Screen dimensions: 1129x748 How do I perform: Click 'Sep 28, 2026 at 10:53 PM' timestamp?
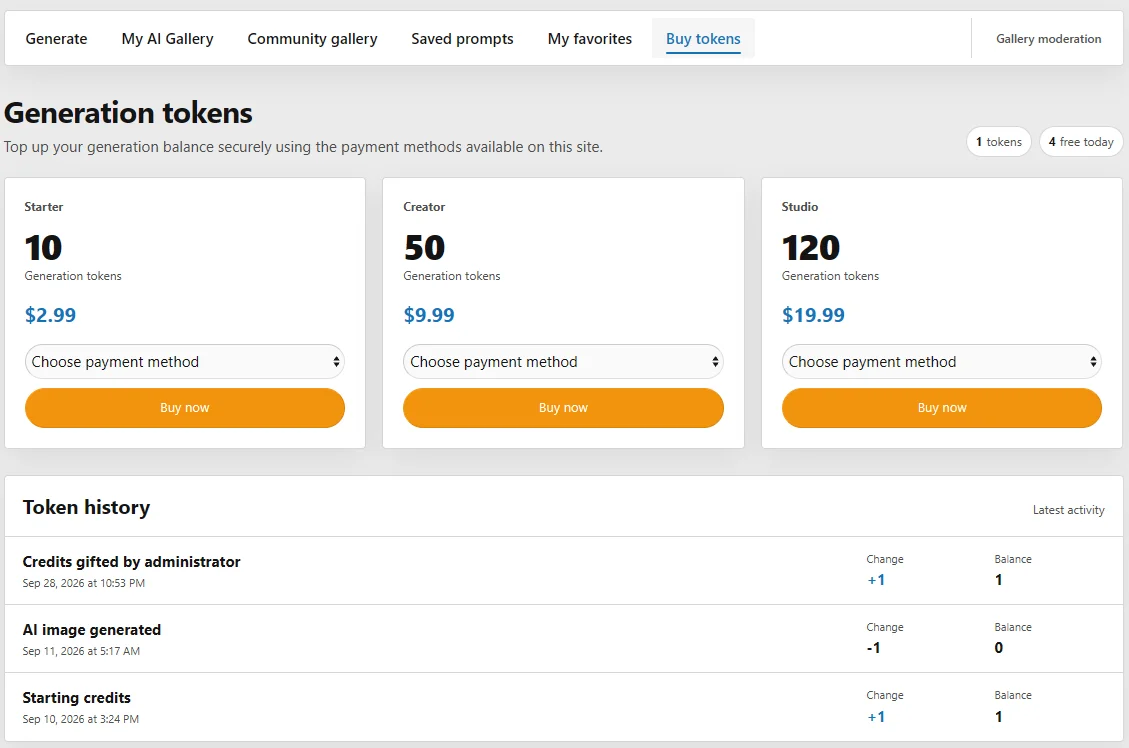84,583
